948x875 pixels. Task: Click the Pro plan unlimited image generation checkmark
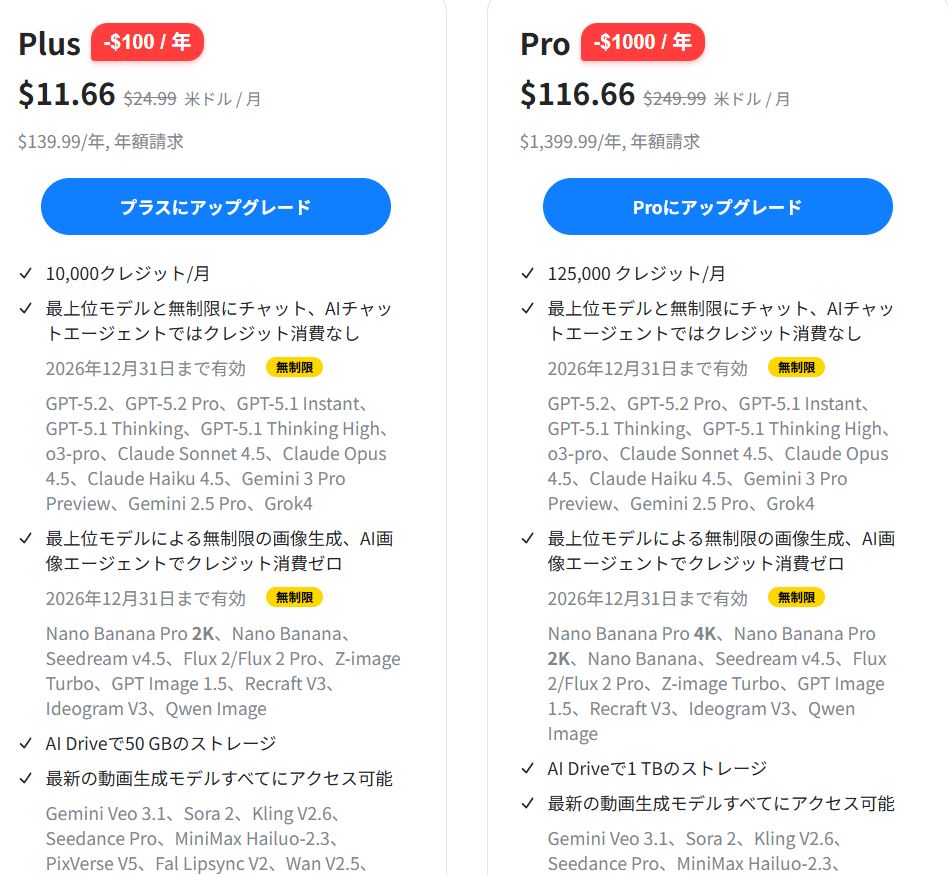(528, 539)
